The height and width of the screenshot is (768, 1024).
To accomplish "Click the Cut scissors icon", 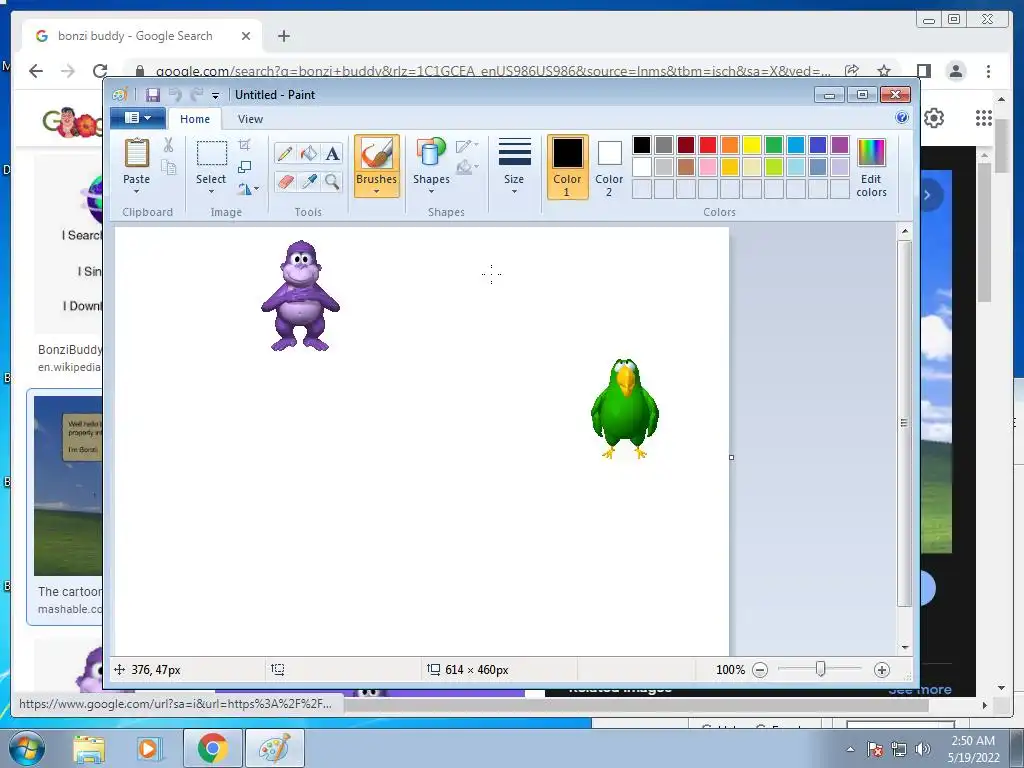I will 168,145.
